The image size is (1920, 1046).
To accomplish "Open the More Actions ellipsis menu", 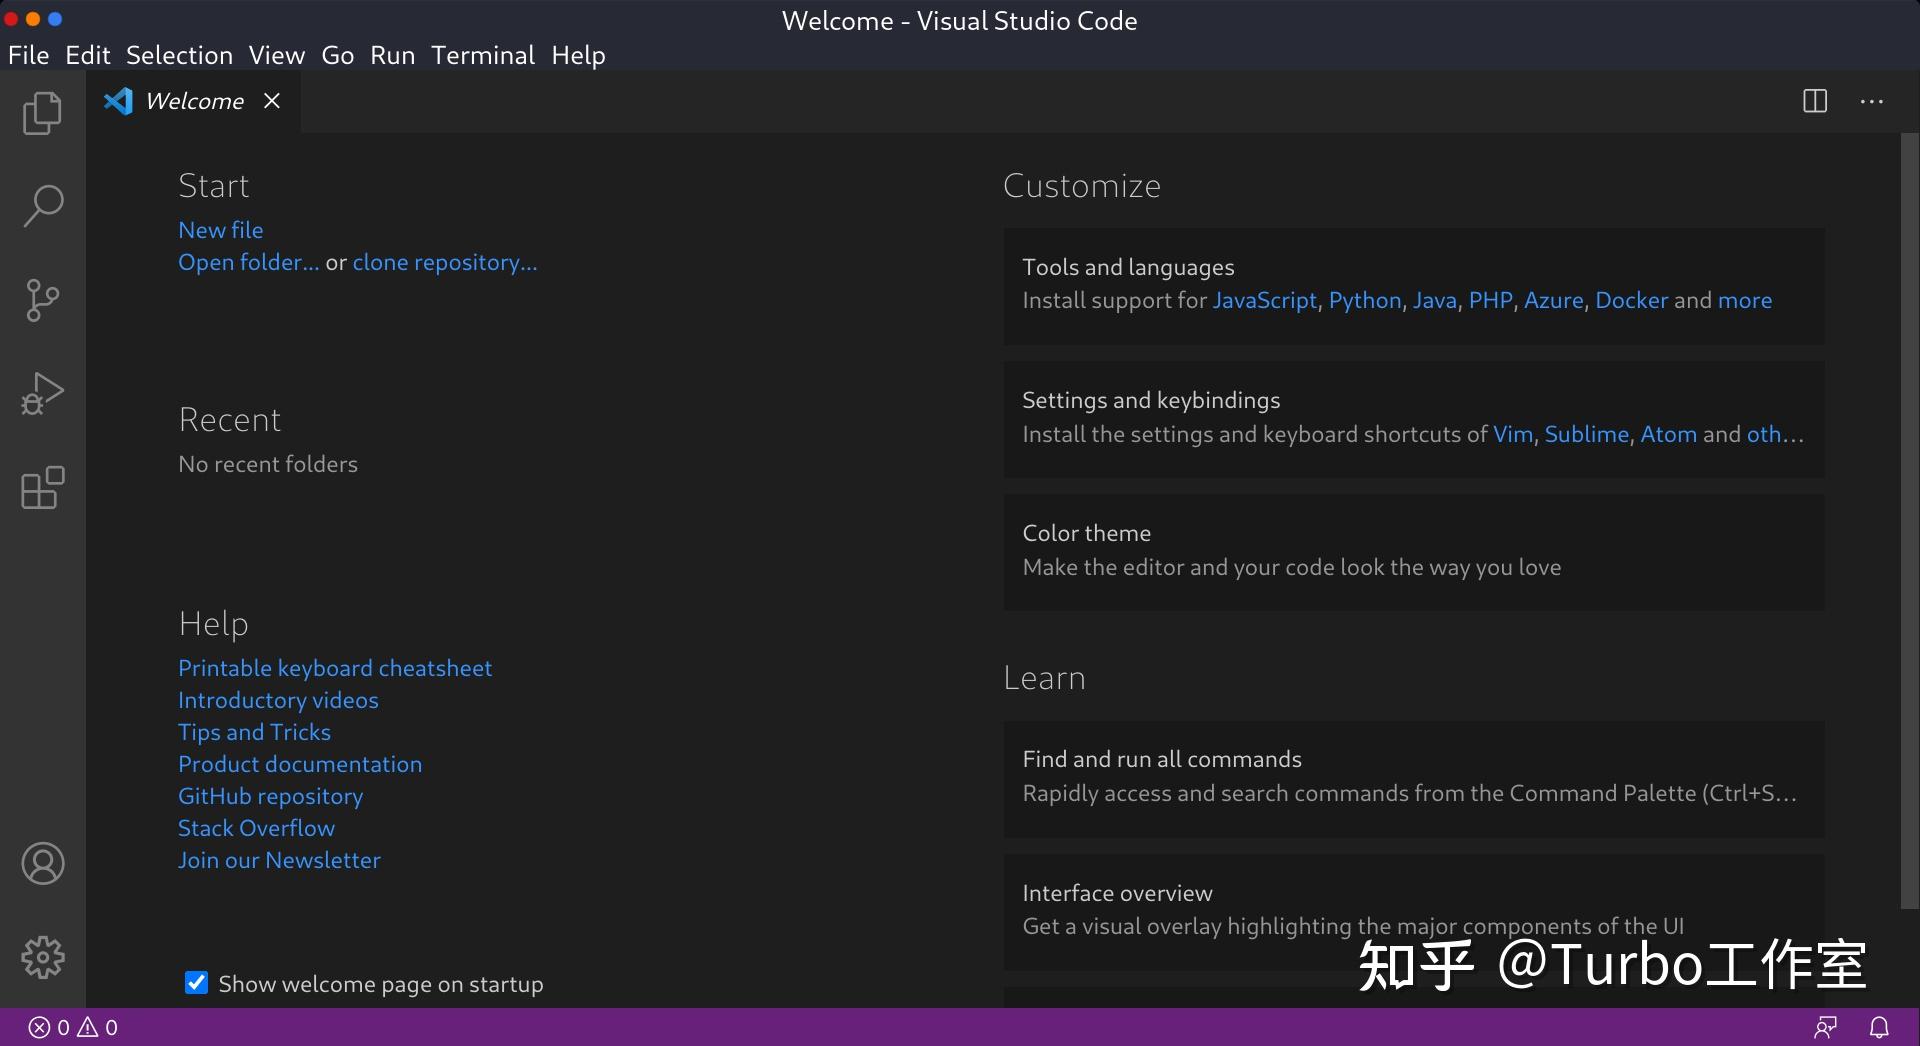I will coord(1871,101).
